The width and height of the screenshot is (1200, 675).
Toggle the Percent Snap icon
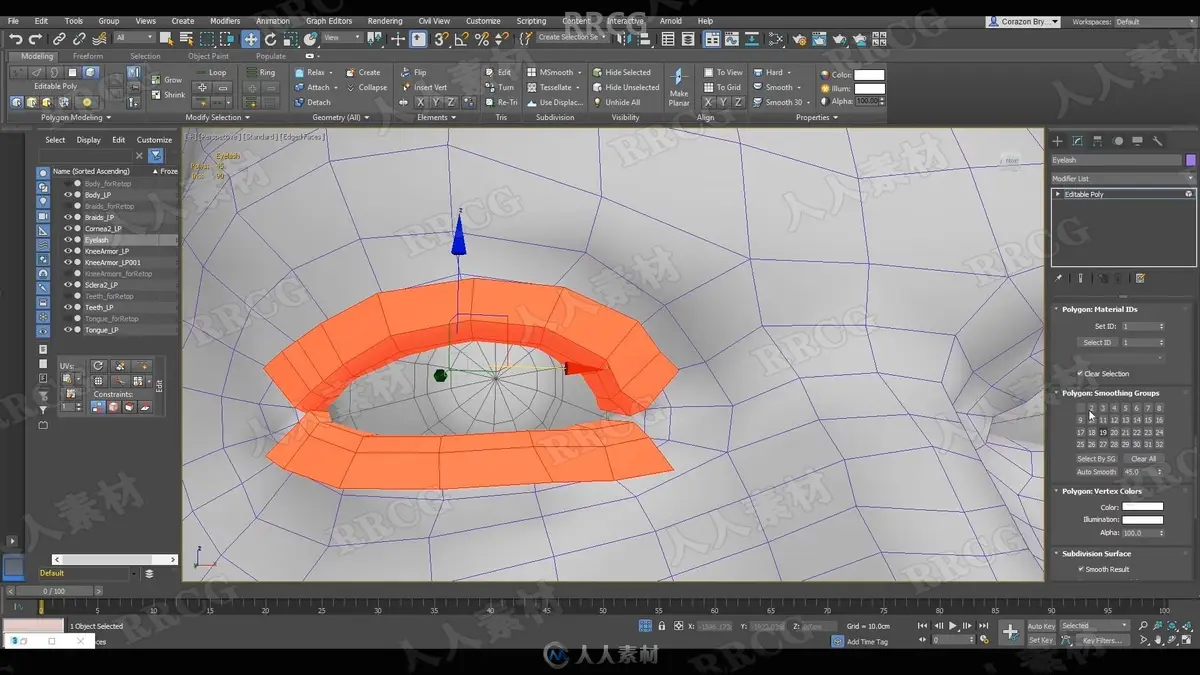(482, 39)
